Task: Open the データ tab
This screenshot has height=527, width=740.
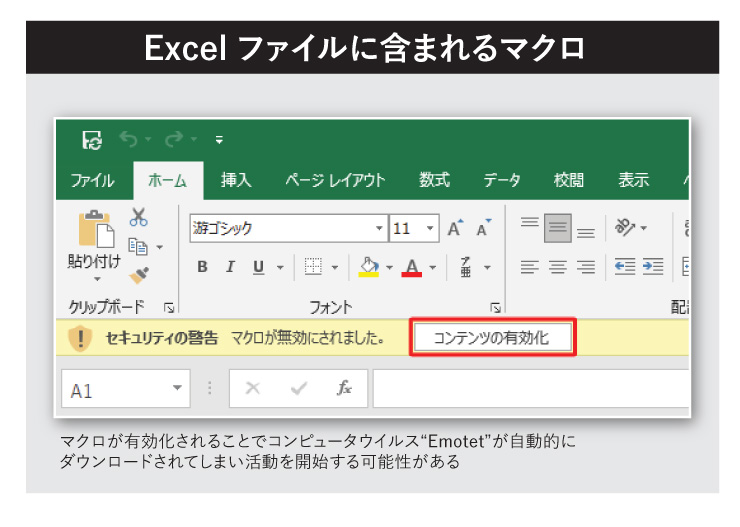Action: click(x=502, y=180)
